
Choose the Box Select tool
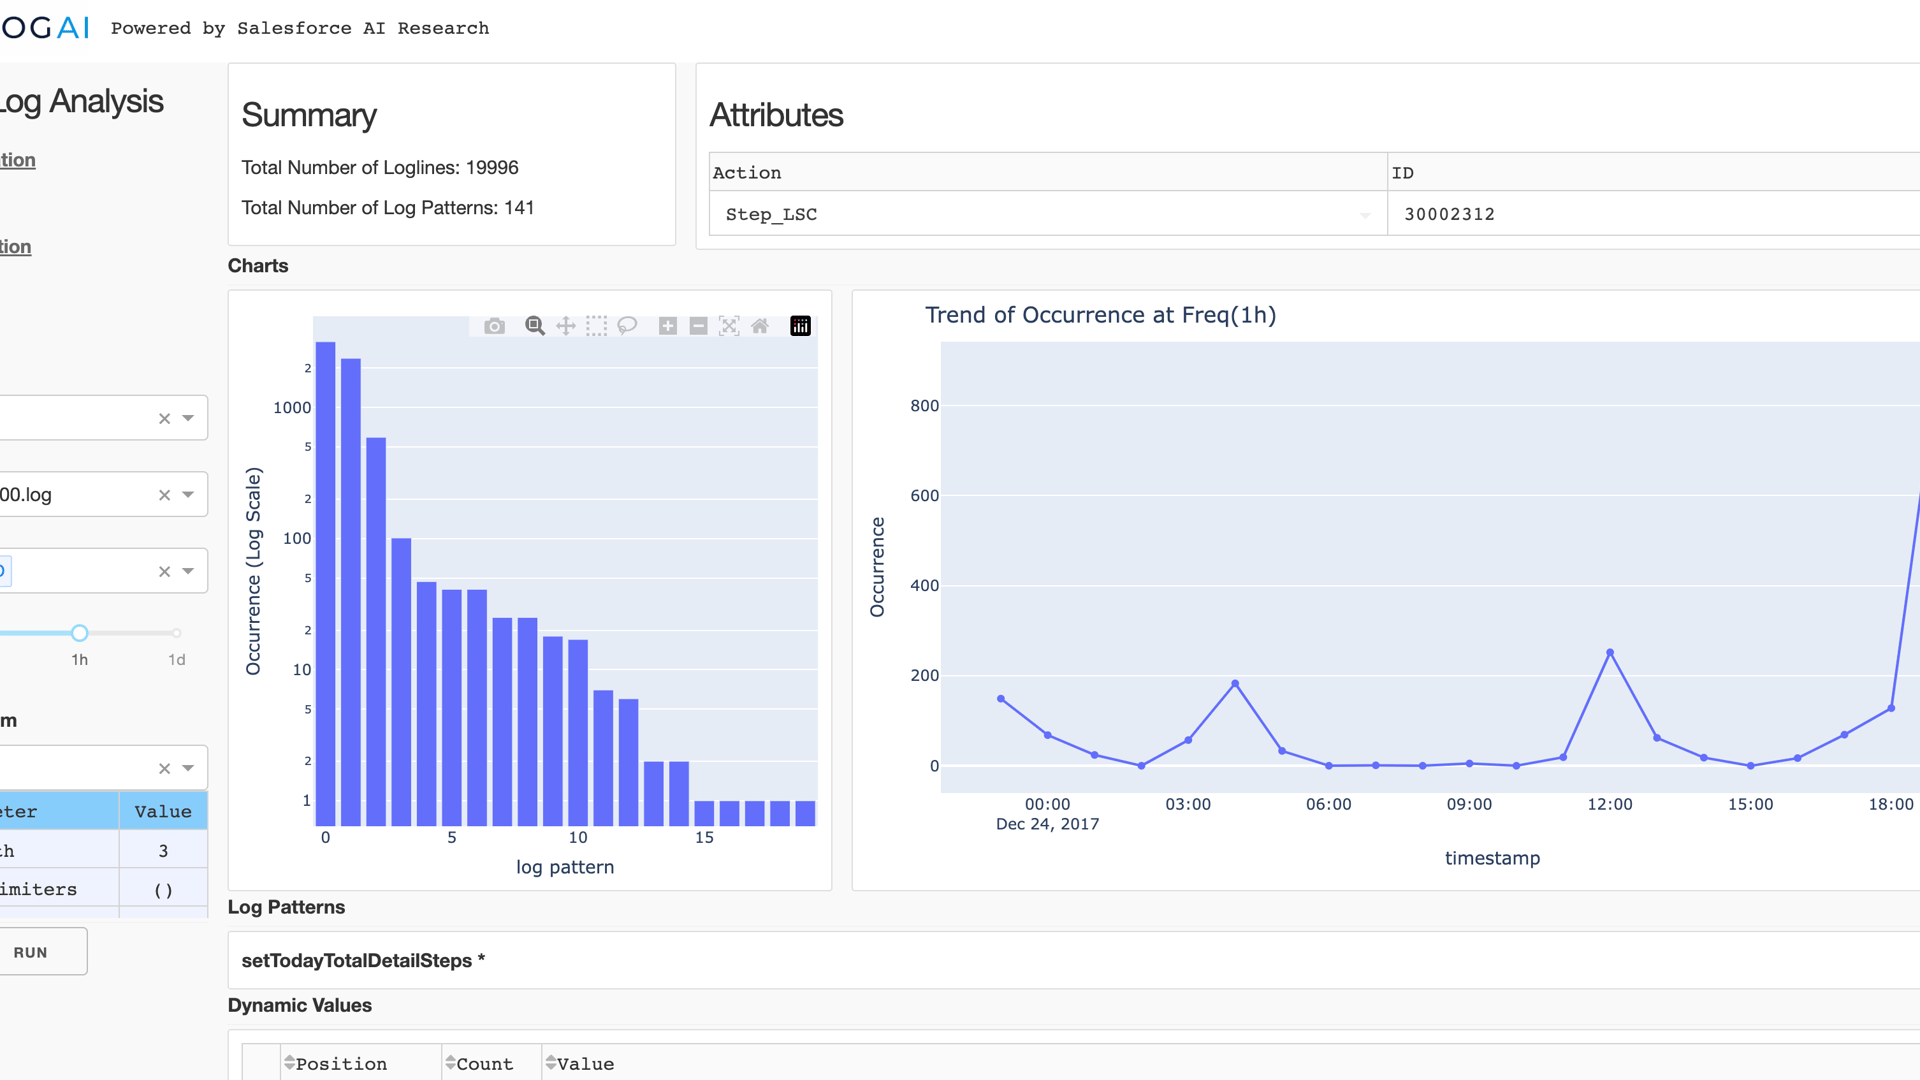(597, 326)
